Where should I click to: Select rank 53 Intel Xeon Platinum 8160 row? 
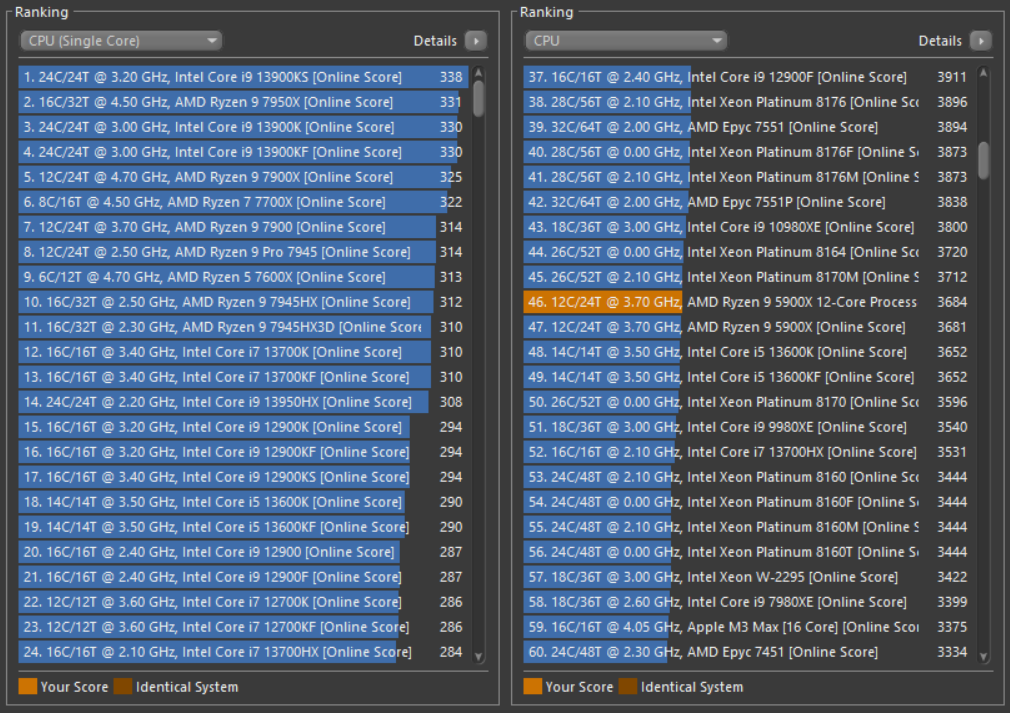tap(748, 477)
